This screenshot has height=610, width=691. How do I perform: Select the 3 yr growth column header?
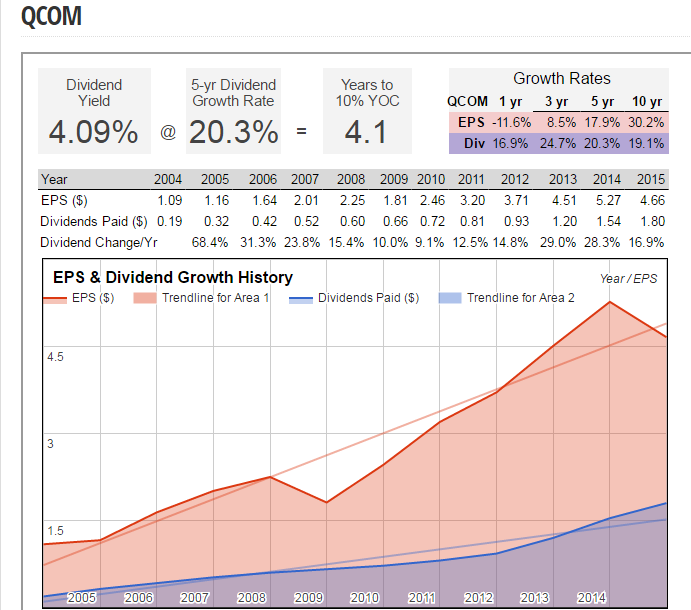point(556,101)
